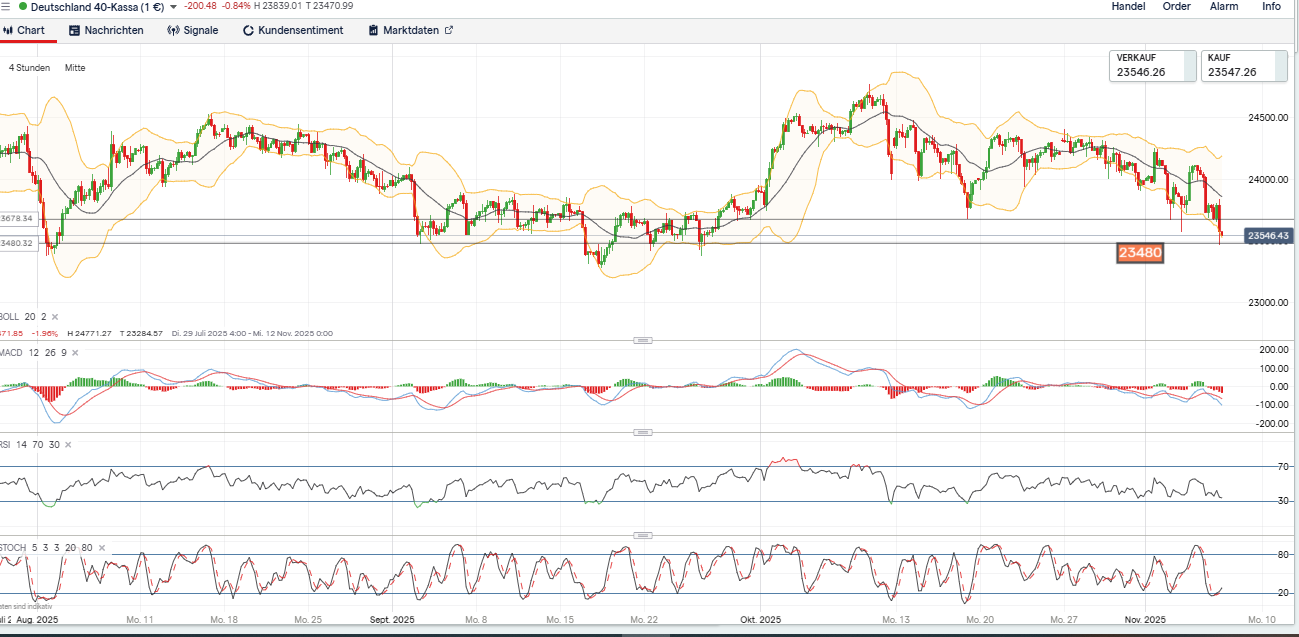Remove the BOLL indicator with its X
Image resolution: width=1299 pixels, height=637 pixels.
pyautogui.click(x=56, y=317)
